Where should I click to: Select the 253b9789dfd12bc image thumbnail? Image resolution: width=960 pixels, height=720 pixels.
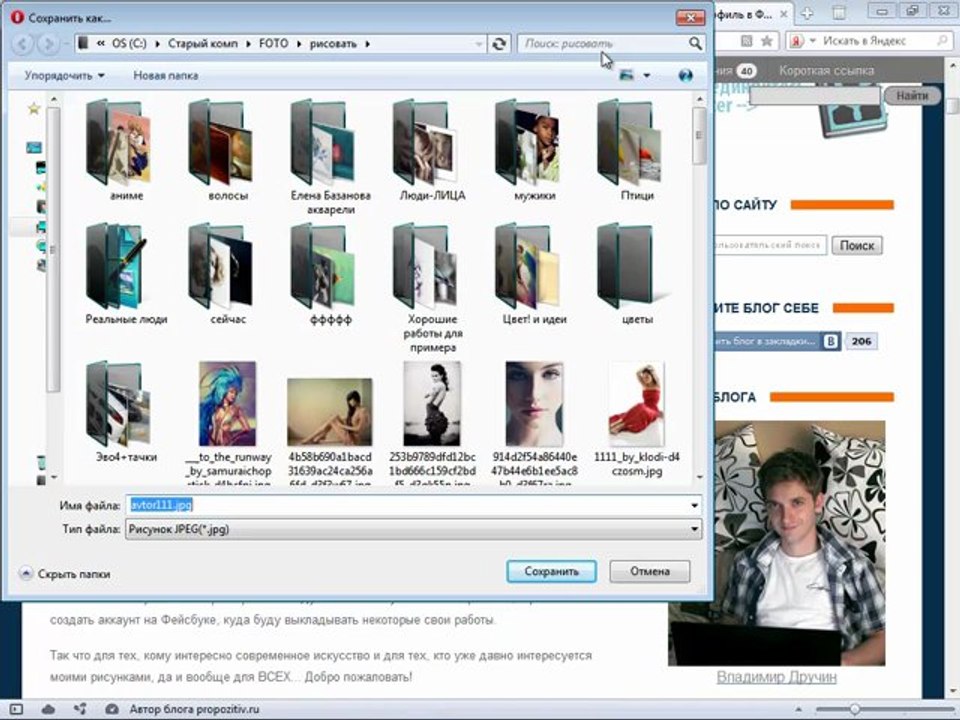[x=432, y=404]
